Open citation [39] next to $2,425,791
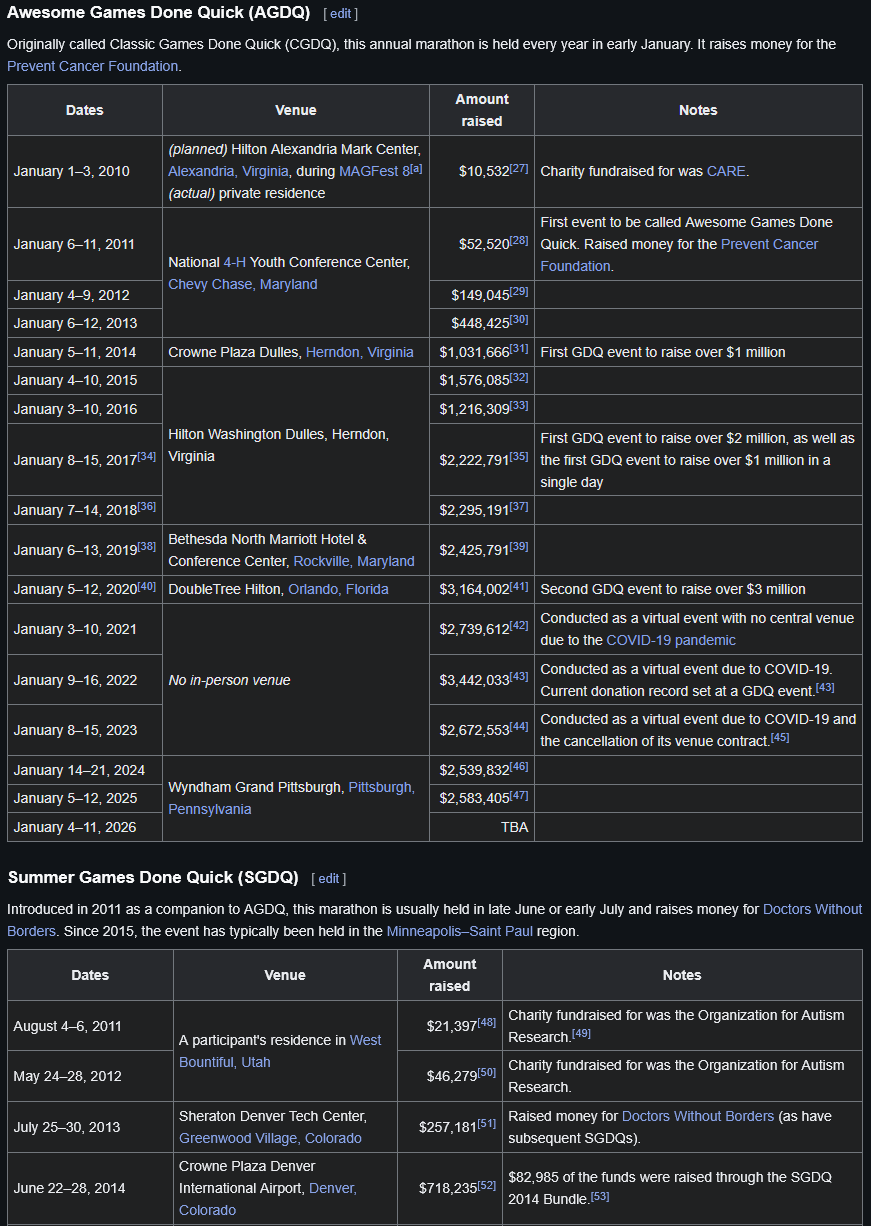 pyautogui.click(x=519, y=547)
